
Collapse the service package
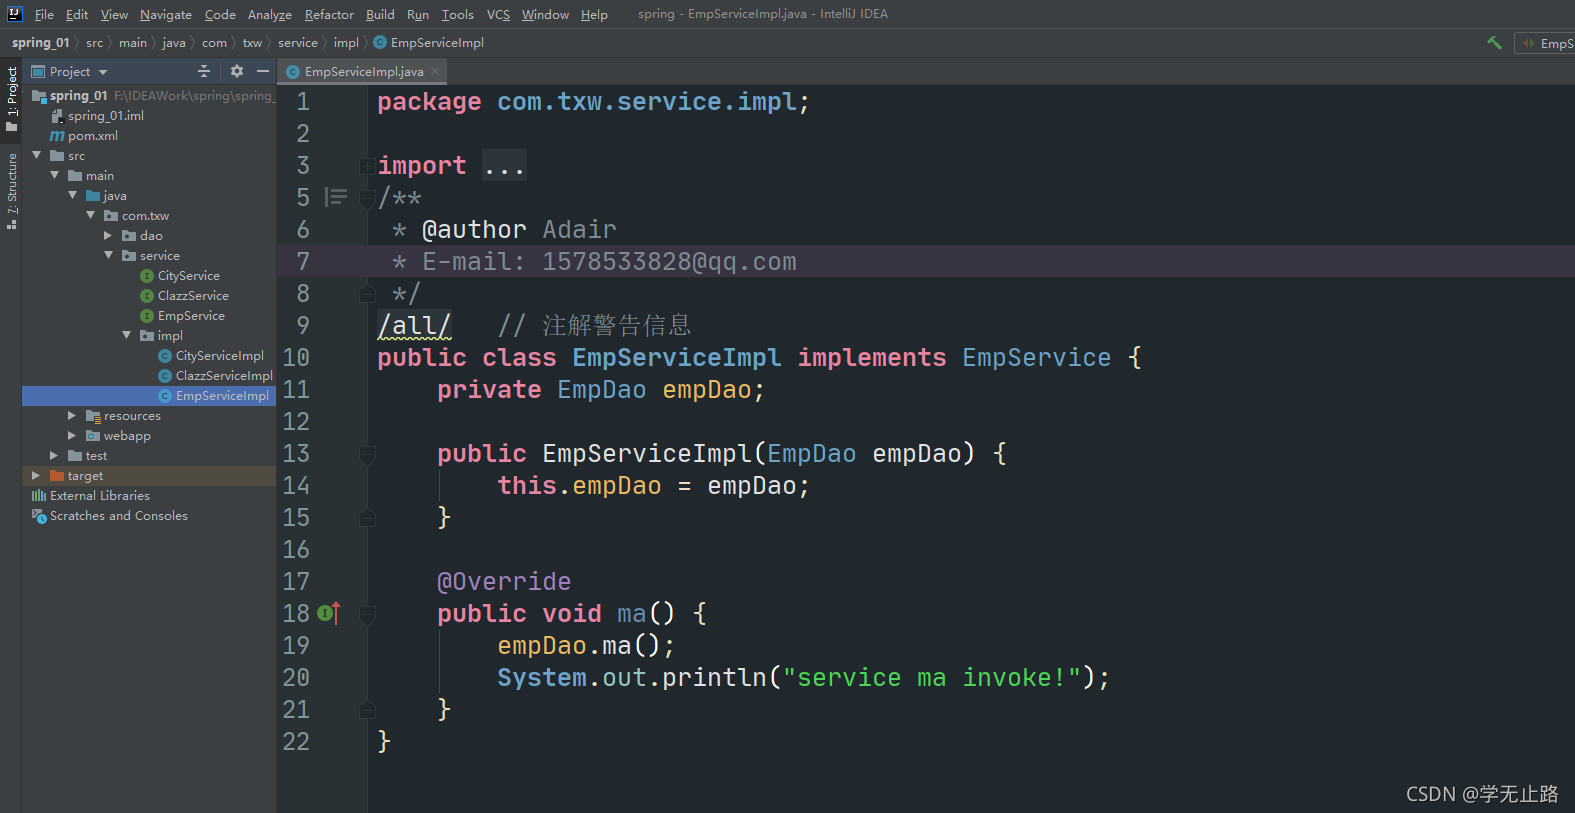coord(109,255)
